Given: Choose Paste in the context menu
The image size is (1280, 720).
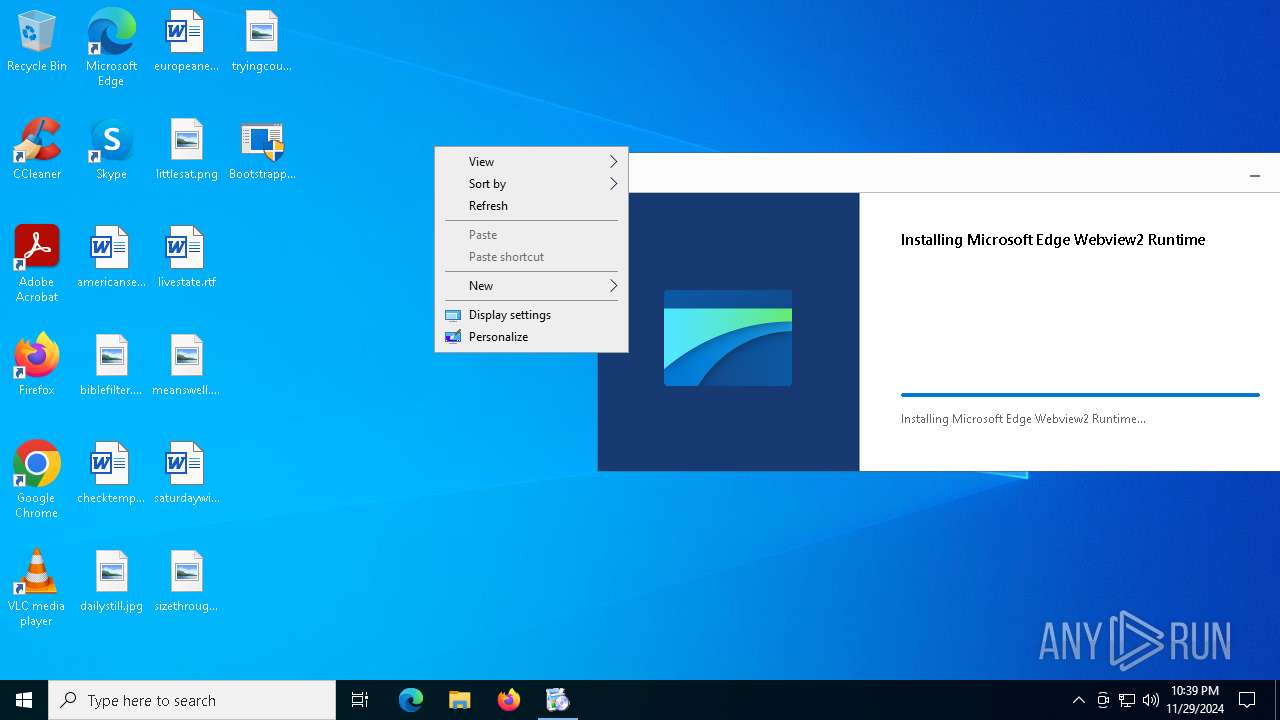Looking at the screenshot, I should [x=531, y=235].
